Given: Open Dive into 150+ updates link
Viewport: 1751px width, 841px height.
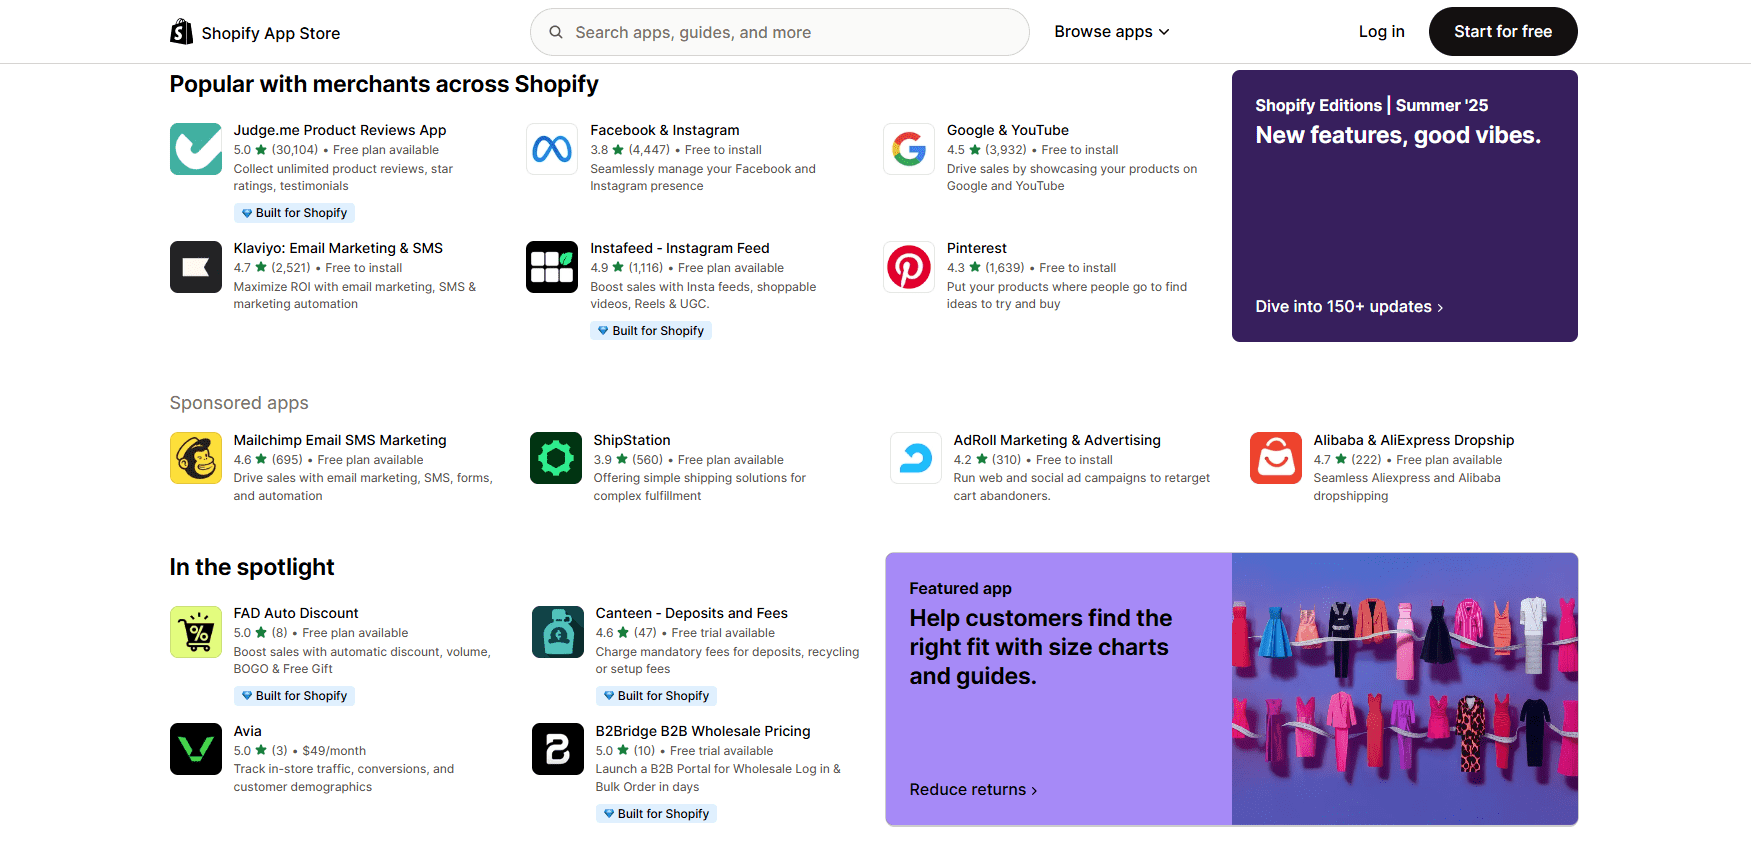Looking at the screenshot, I should [1348, 307].
